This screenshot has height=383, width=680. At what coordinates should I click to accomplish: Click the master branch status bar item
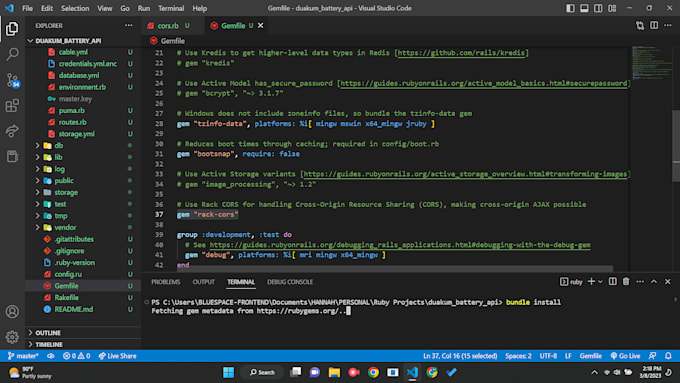pos(23,356)
